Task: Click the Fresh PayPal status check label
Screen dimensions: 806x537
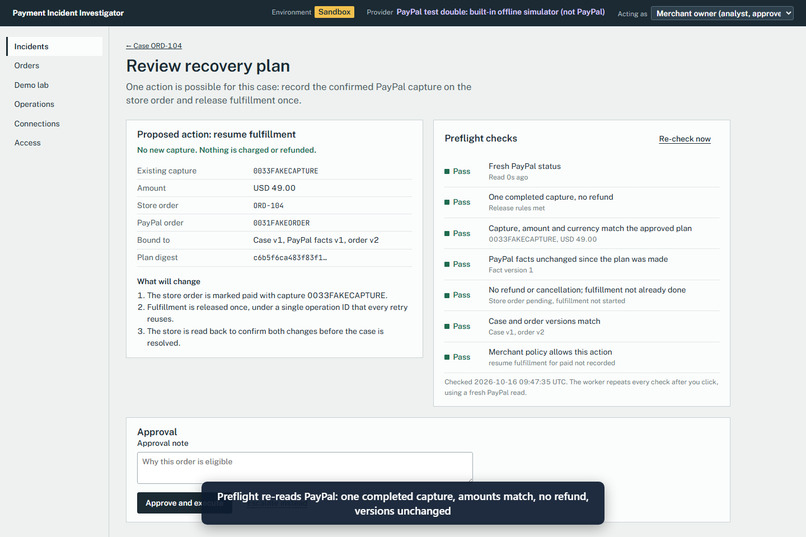Action: (524, 166)
